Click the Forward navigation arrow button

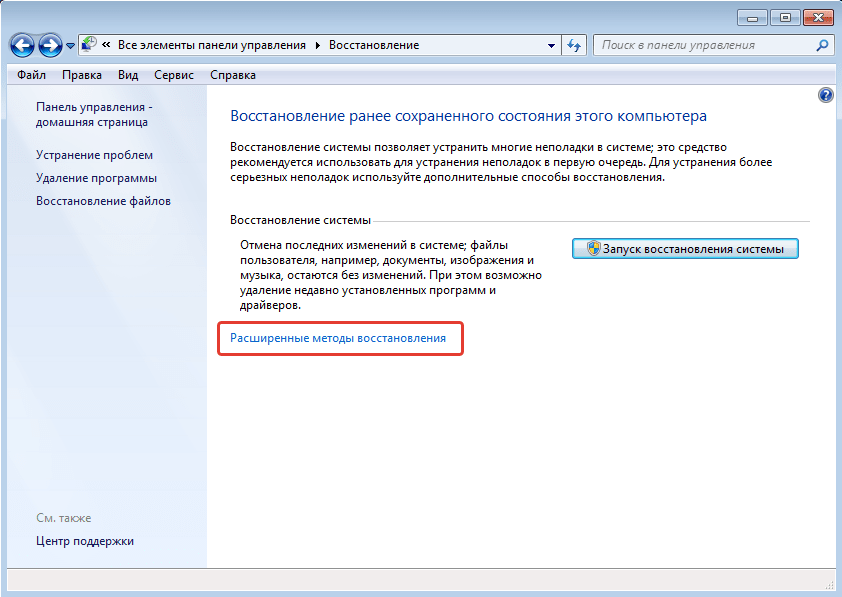pos(50,46)
